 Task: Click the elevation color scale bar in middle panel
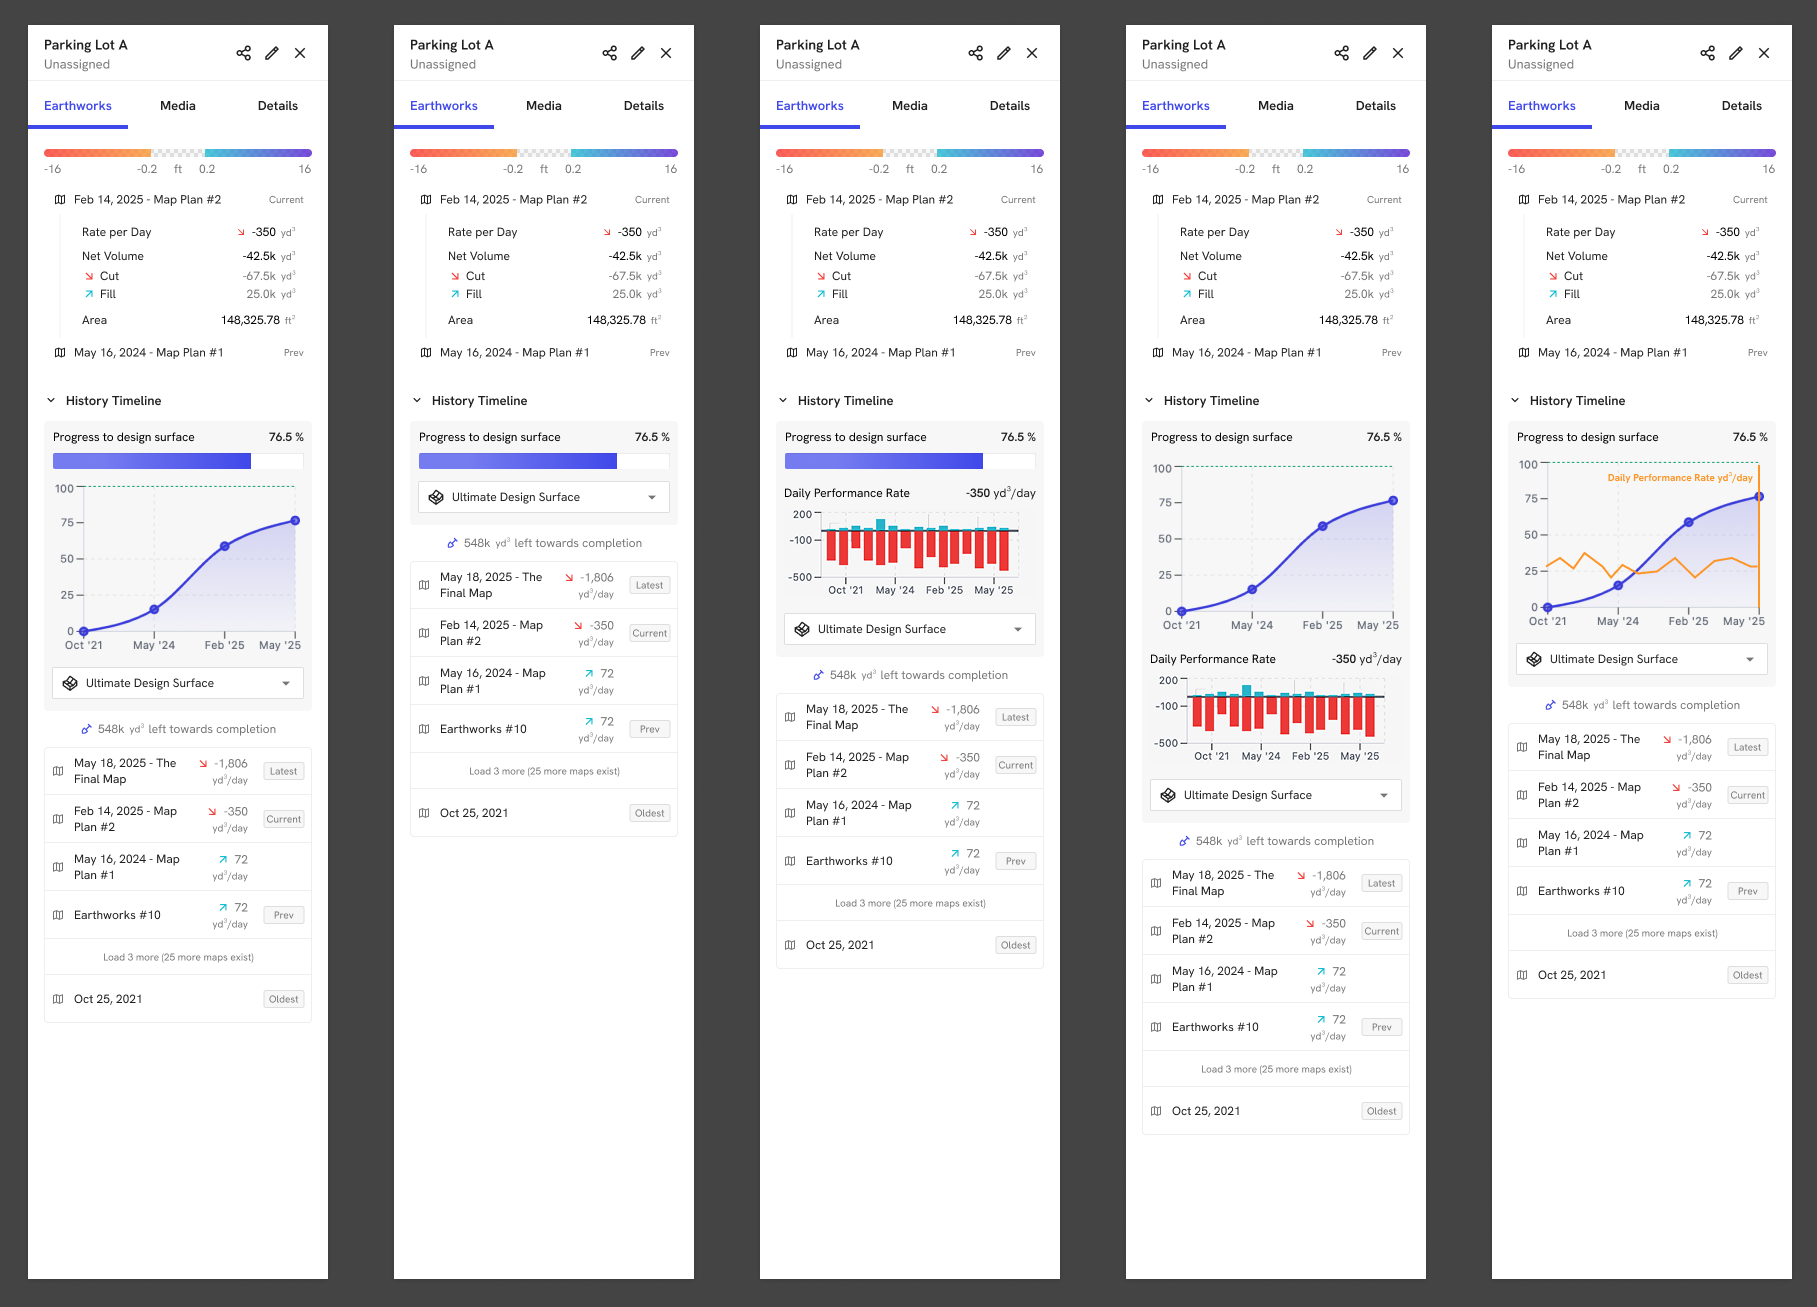910,153
